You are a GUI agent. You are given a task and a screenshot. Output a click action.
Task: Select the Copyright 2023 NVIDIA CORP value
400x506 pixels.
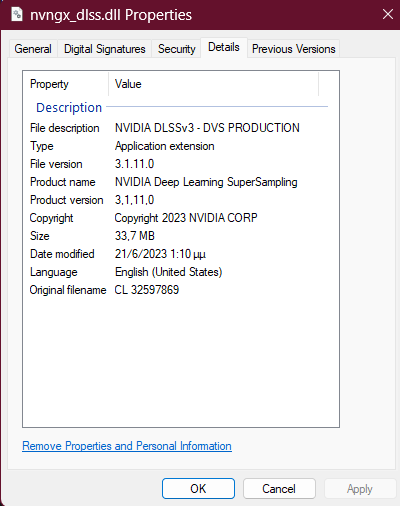(x=186, y=218)
